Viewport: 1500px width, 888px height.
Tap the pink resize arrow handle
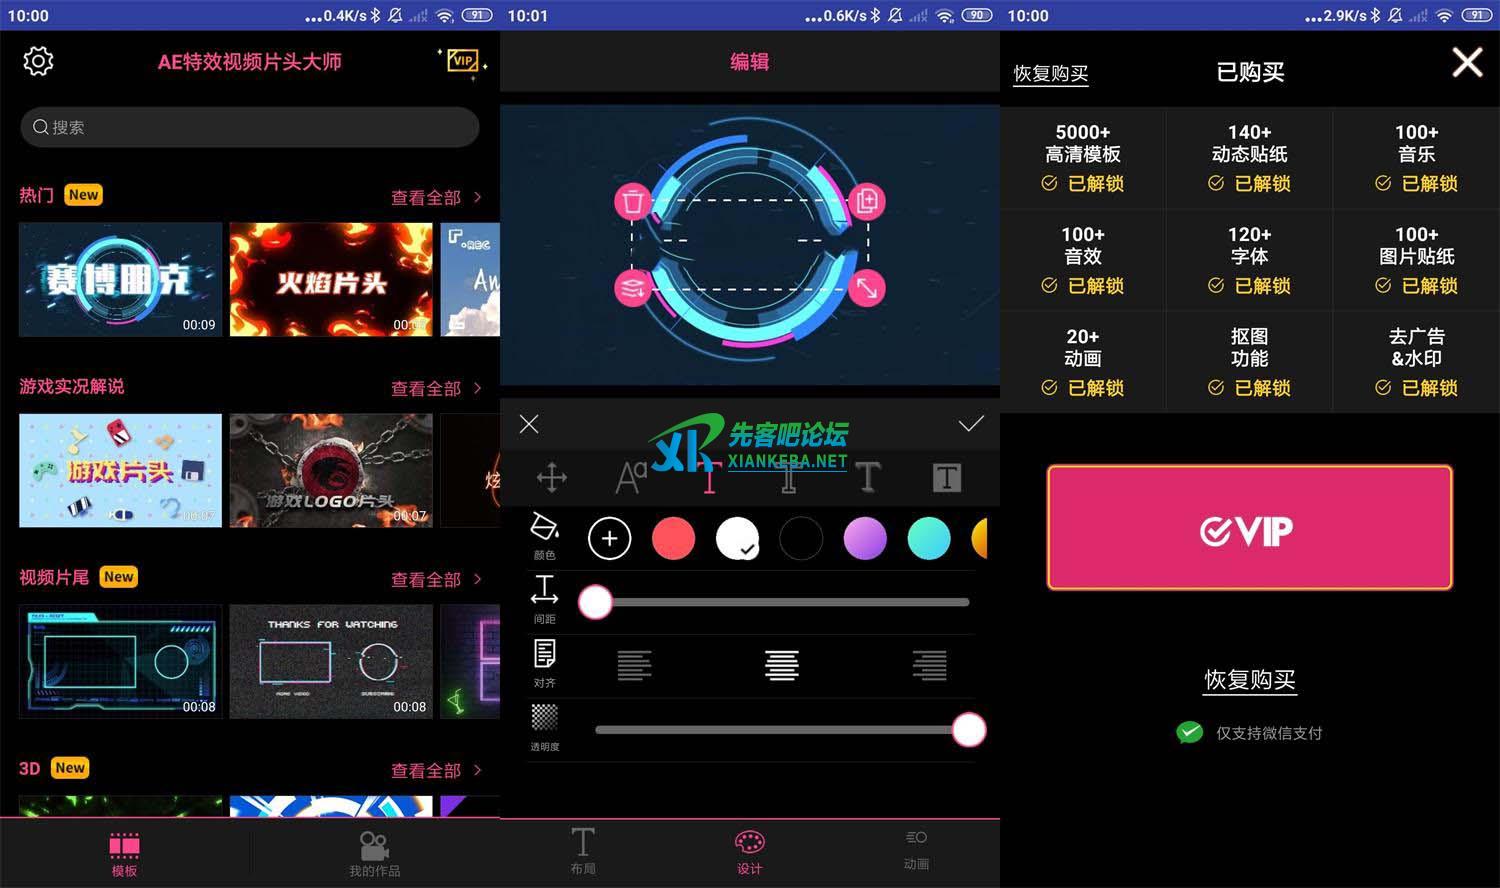[866, 288]
